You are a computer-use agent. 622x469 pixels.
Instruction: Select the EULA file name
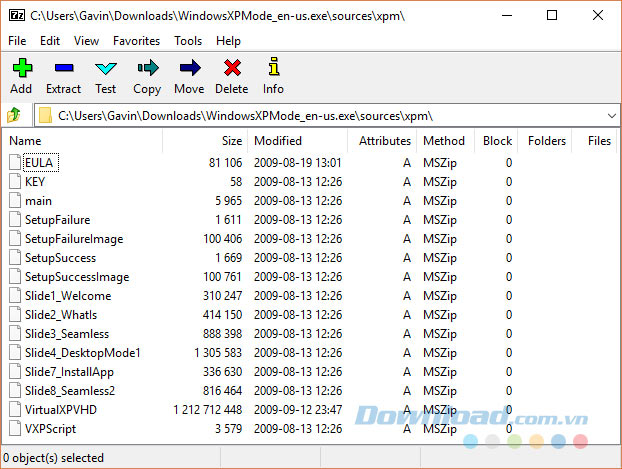click(39, 163)
